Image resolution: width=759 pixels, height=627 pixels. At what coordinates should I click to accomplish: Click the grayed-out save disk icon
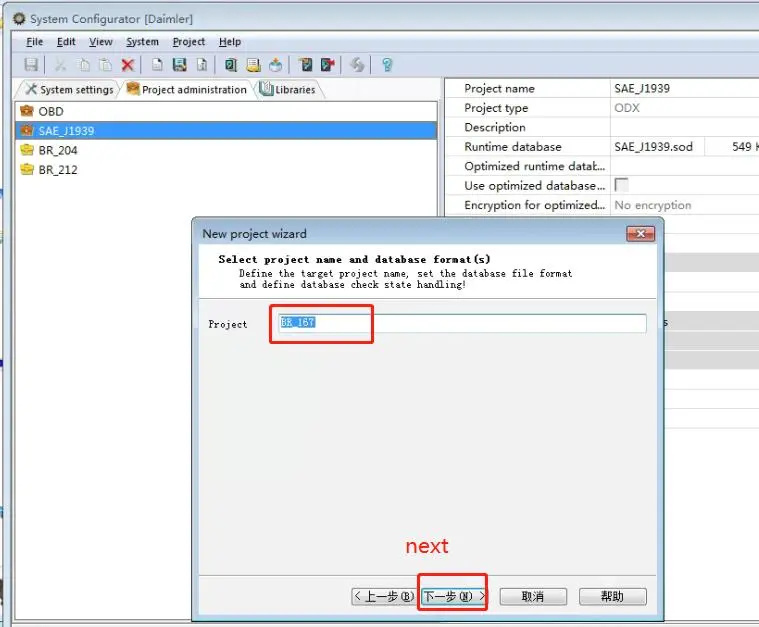(31, 65)
